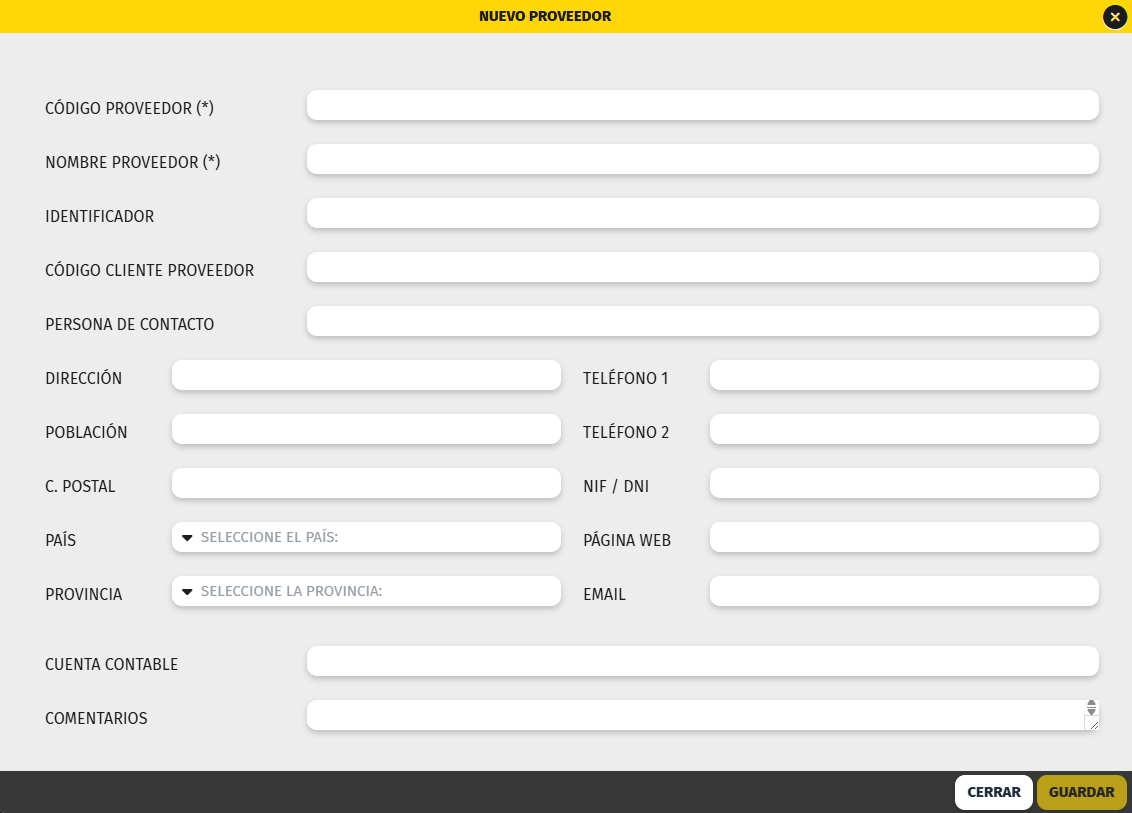Click the Provincia dropdown arrow icon

pos(187,592)
